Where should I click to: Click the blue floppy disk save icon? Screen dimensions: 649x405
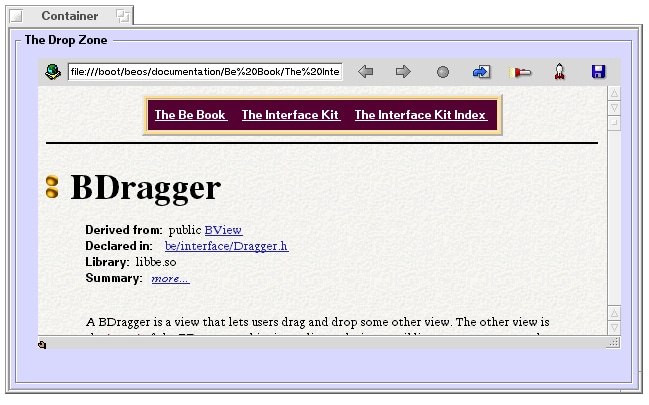pyautogui.click(x=598, y=72)
